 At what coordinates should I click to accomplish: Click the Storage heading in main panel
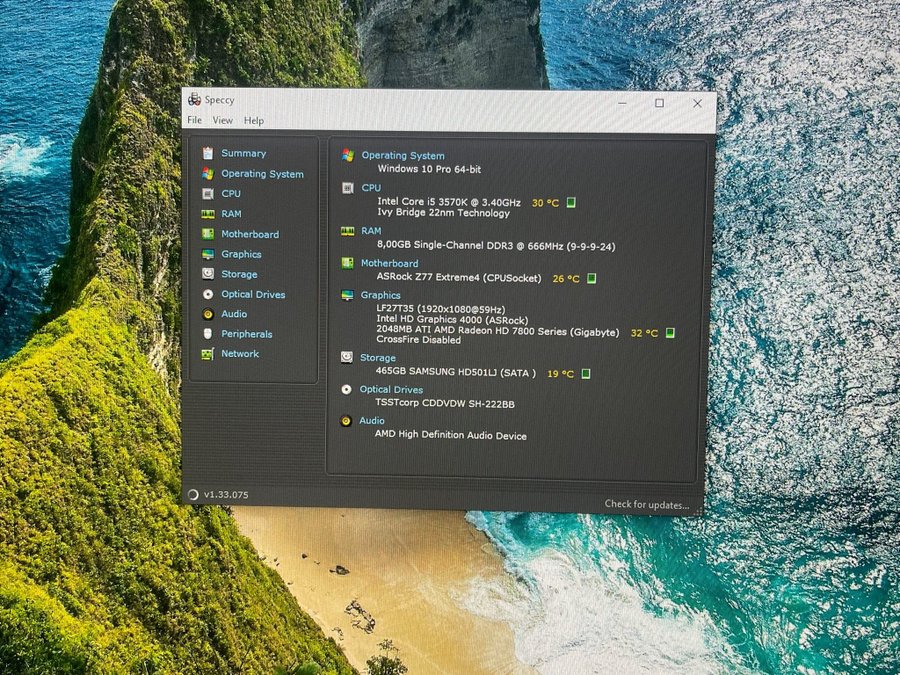click(378, 358)
